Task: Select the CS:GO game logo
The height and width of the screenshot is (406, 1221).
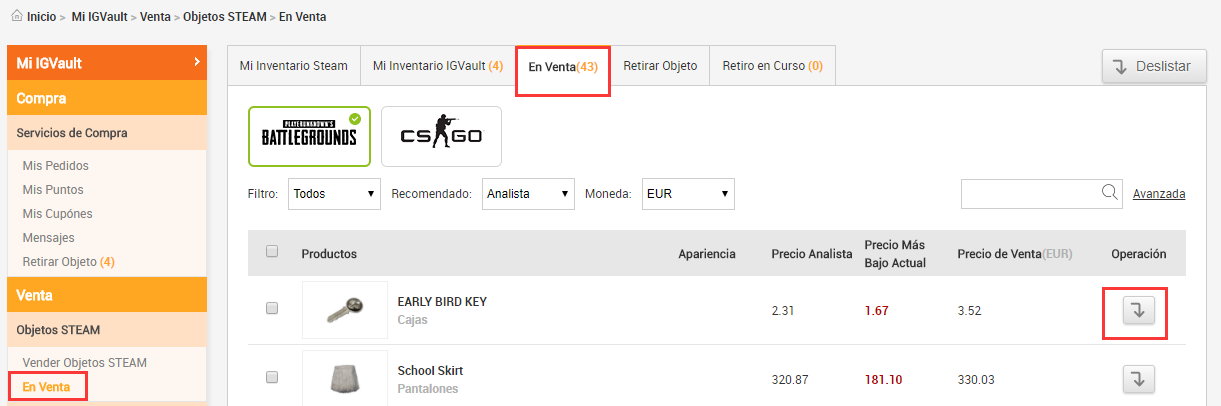Action: pos(441,136)
